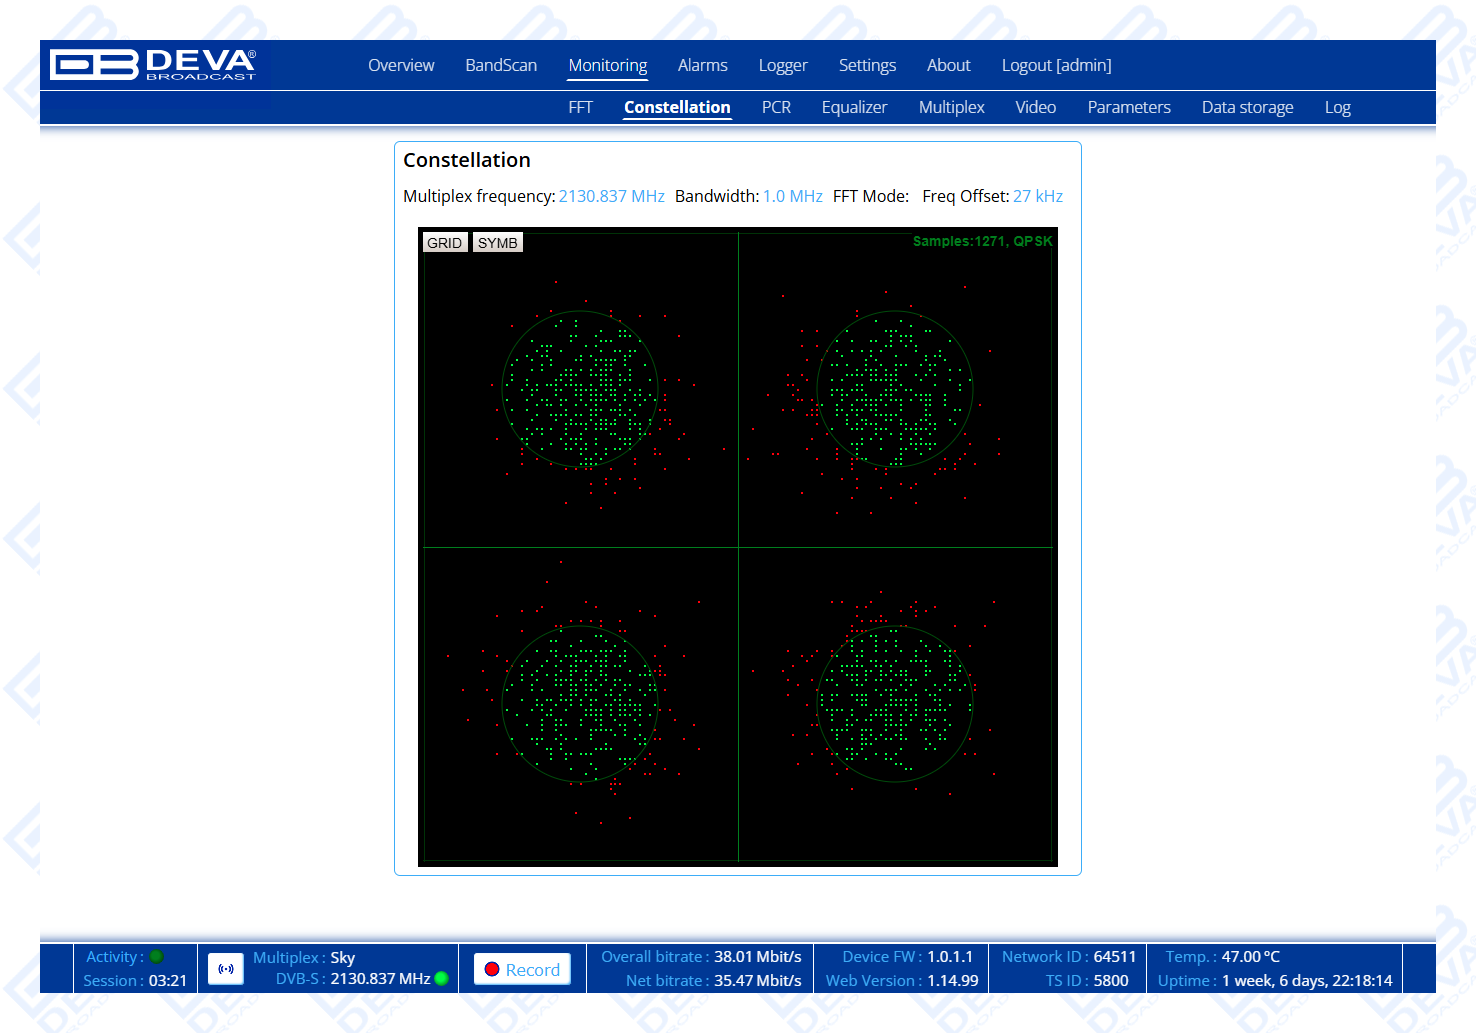Switch to the FFT tab
The width and height of the screenshot is (1476, 1033).
[x=580, y=108]
